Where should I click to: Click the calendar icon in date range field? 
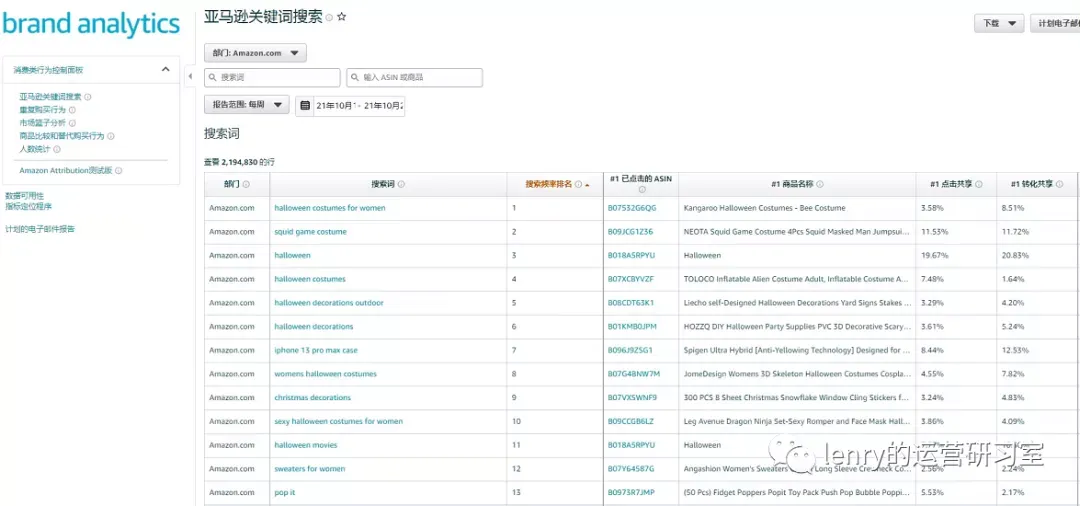pos(305,106)
